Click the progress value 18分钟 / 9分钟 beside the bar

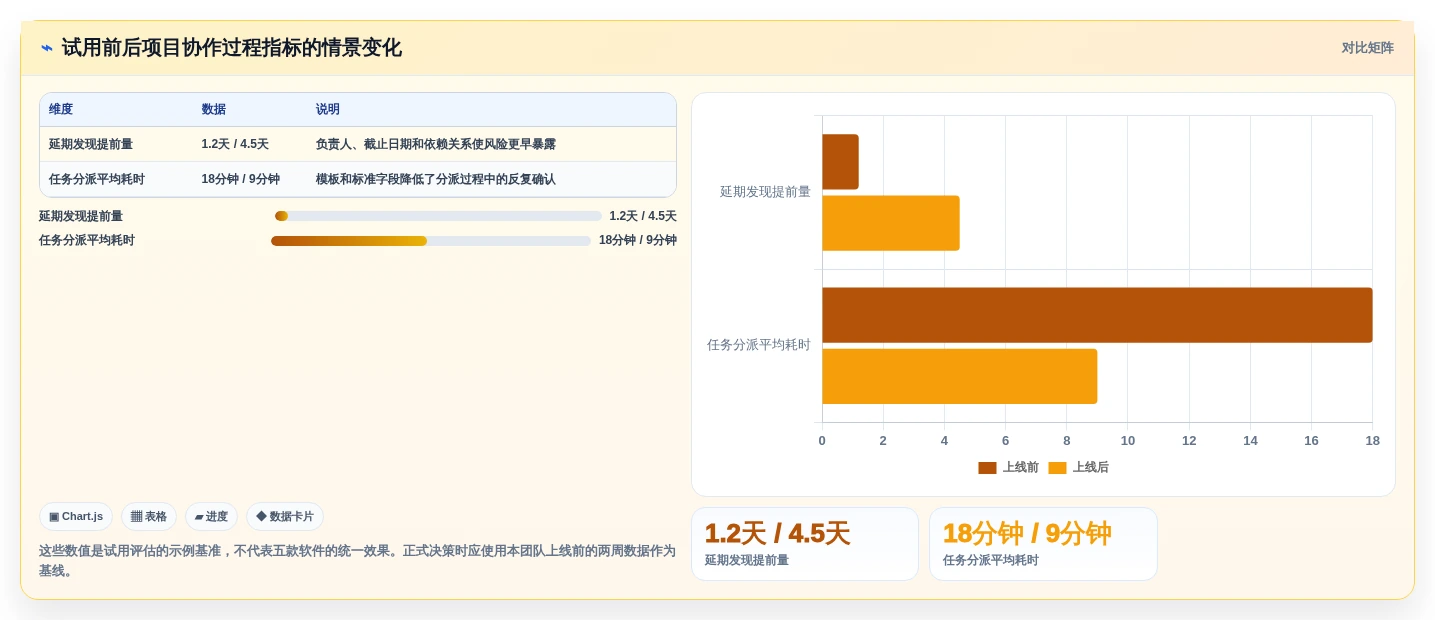pos(638,241)
